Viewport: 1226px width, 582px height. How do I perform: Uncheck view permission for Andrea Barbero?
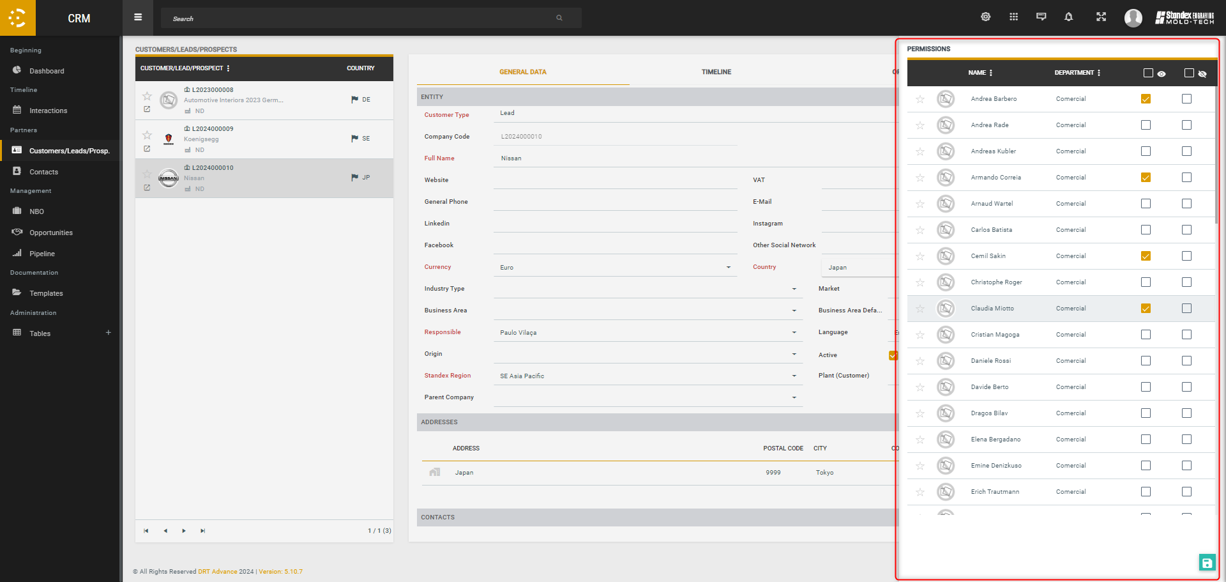[1146, 99]
